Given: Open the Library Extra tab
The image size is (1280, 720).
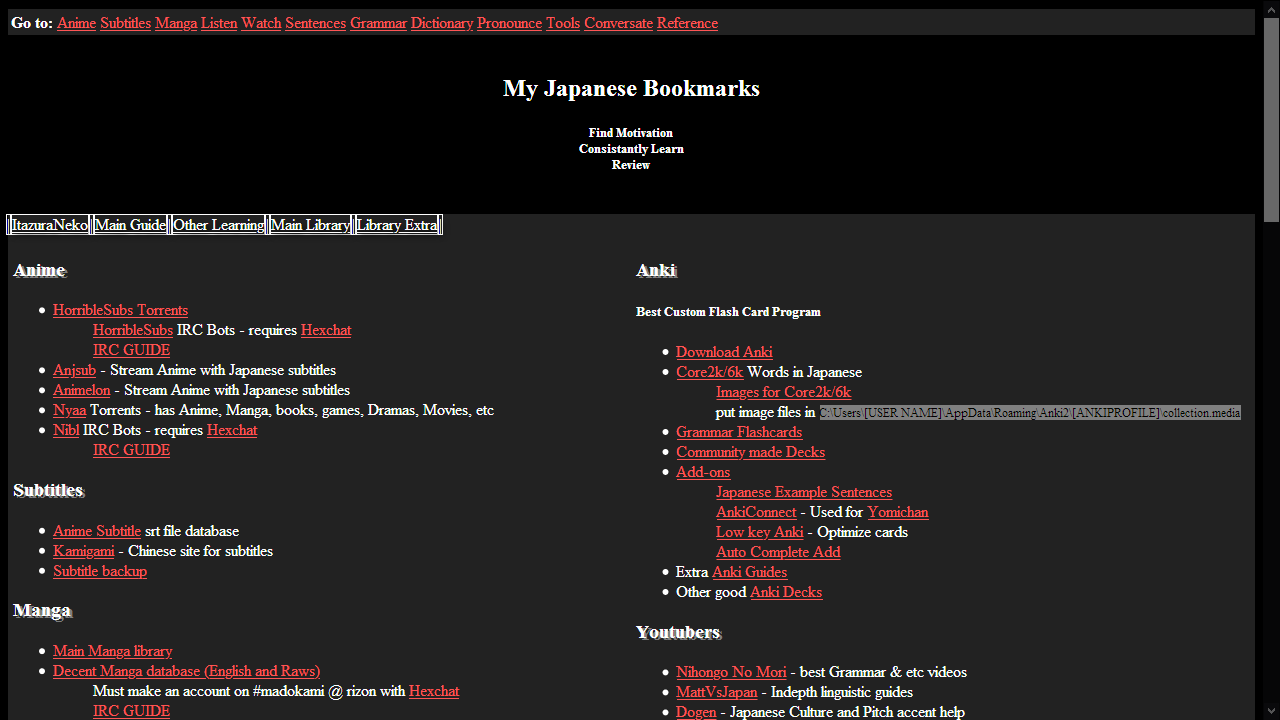Looking at the screenshot, I should pyautogui.click(x=397, y=225).
